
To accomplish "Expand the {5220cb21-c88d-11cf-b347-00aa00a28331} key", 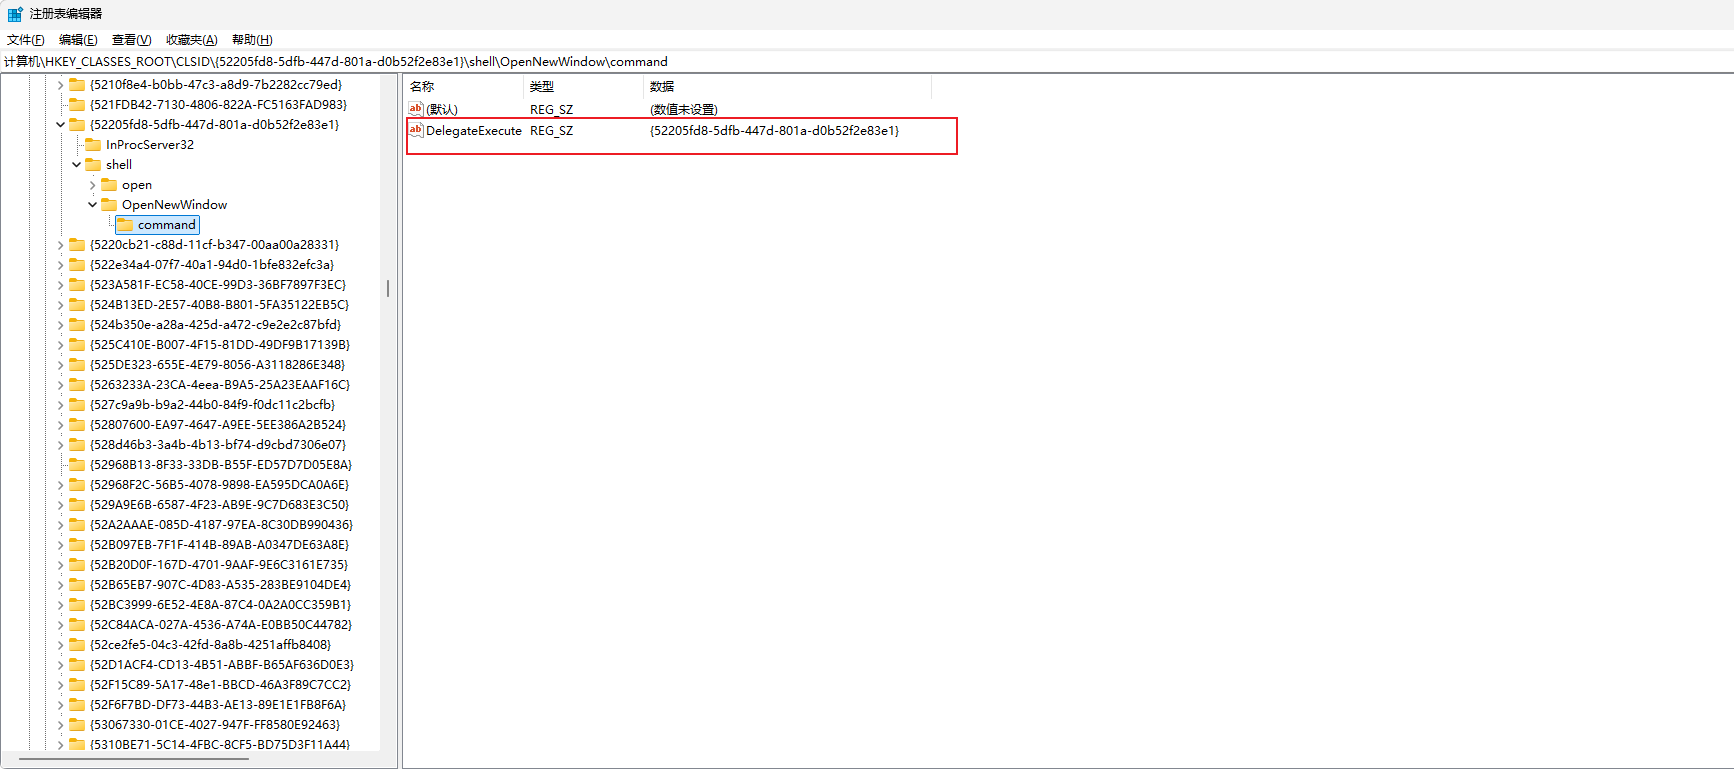I will (60, 245).
